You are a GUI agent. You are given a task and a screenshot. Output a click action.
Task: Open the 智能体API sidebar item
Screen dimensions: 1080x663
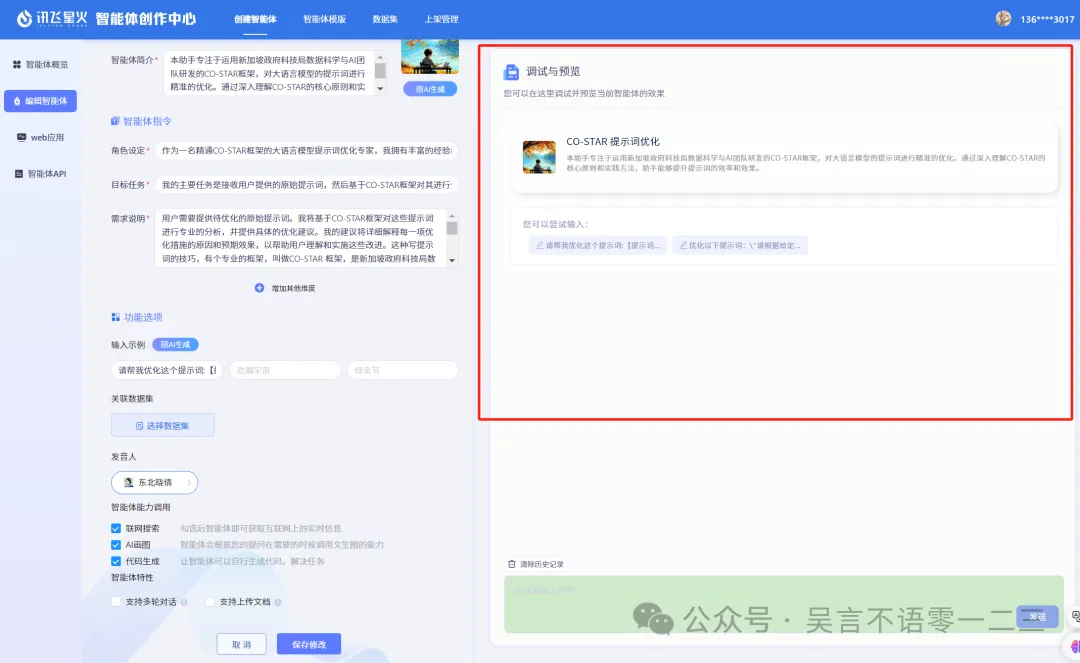pos(40,173)
